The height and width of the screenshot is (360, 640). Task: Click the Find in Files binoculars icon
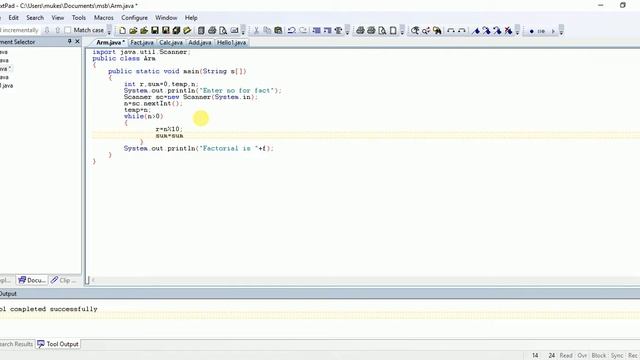[x=437, y=31]
